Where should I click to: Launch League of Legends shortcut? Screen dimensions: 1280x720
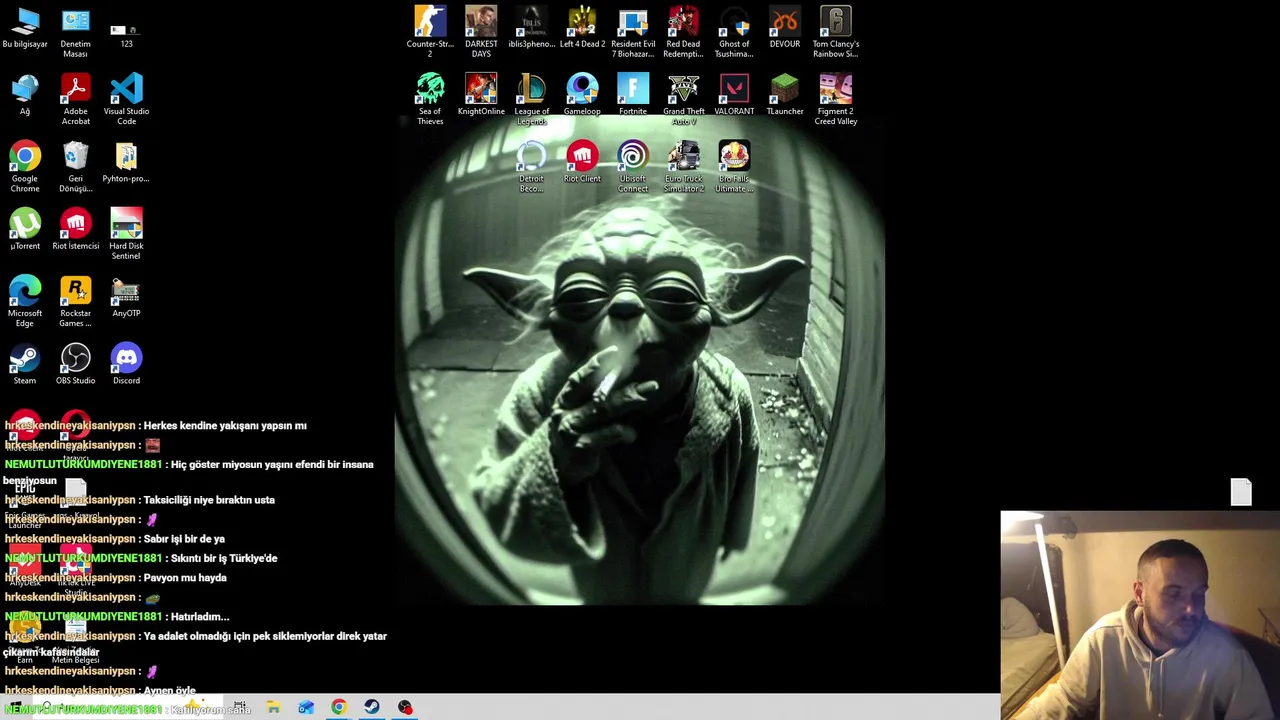coord(532,100)
